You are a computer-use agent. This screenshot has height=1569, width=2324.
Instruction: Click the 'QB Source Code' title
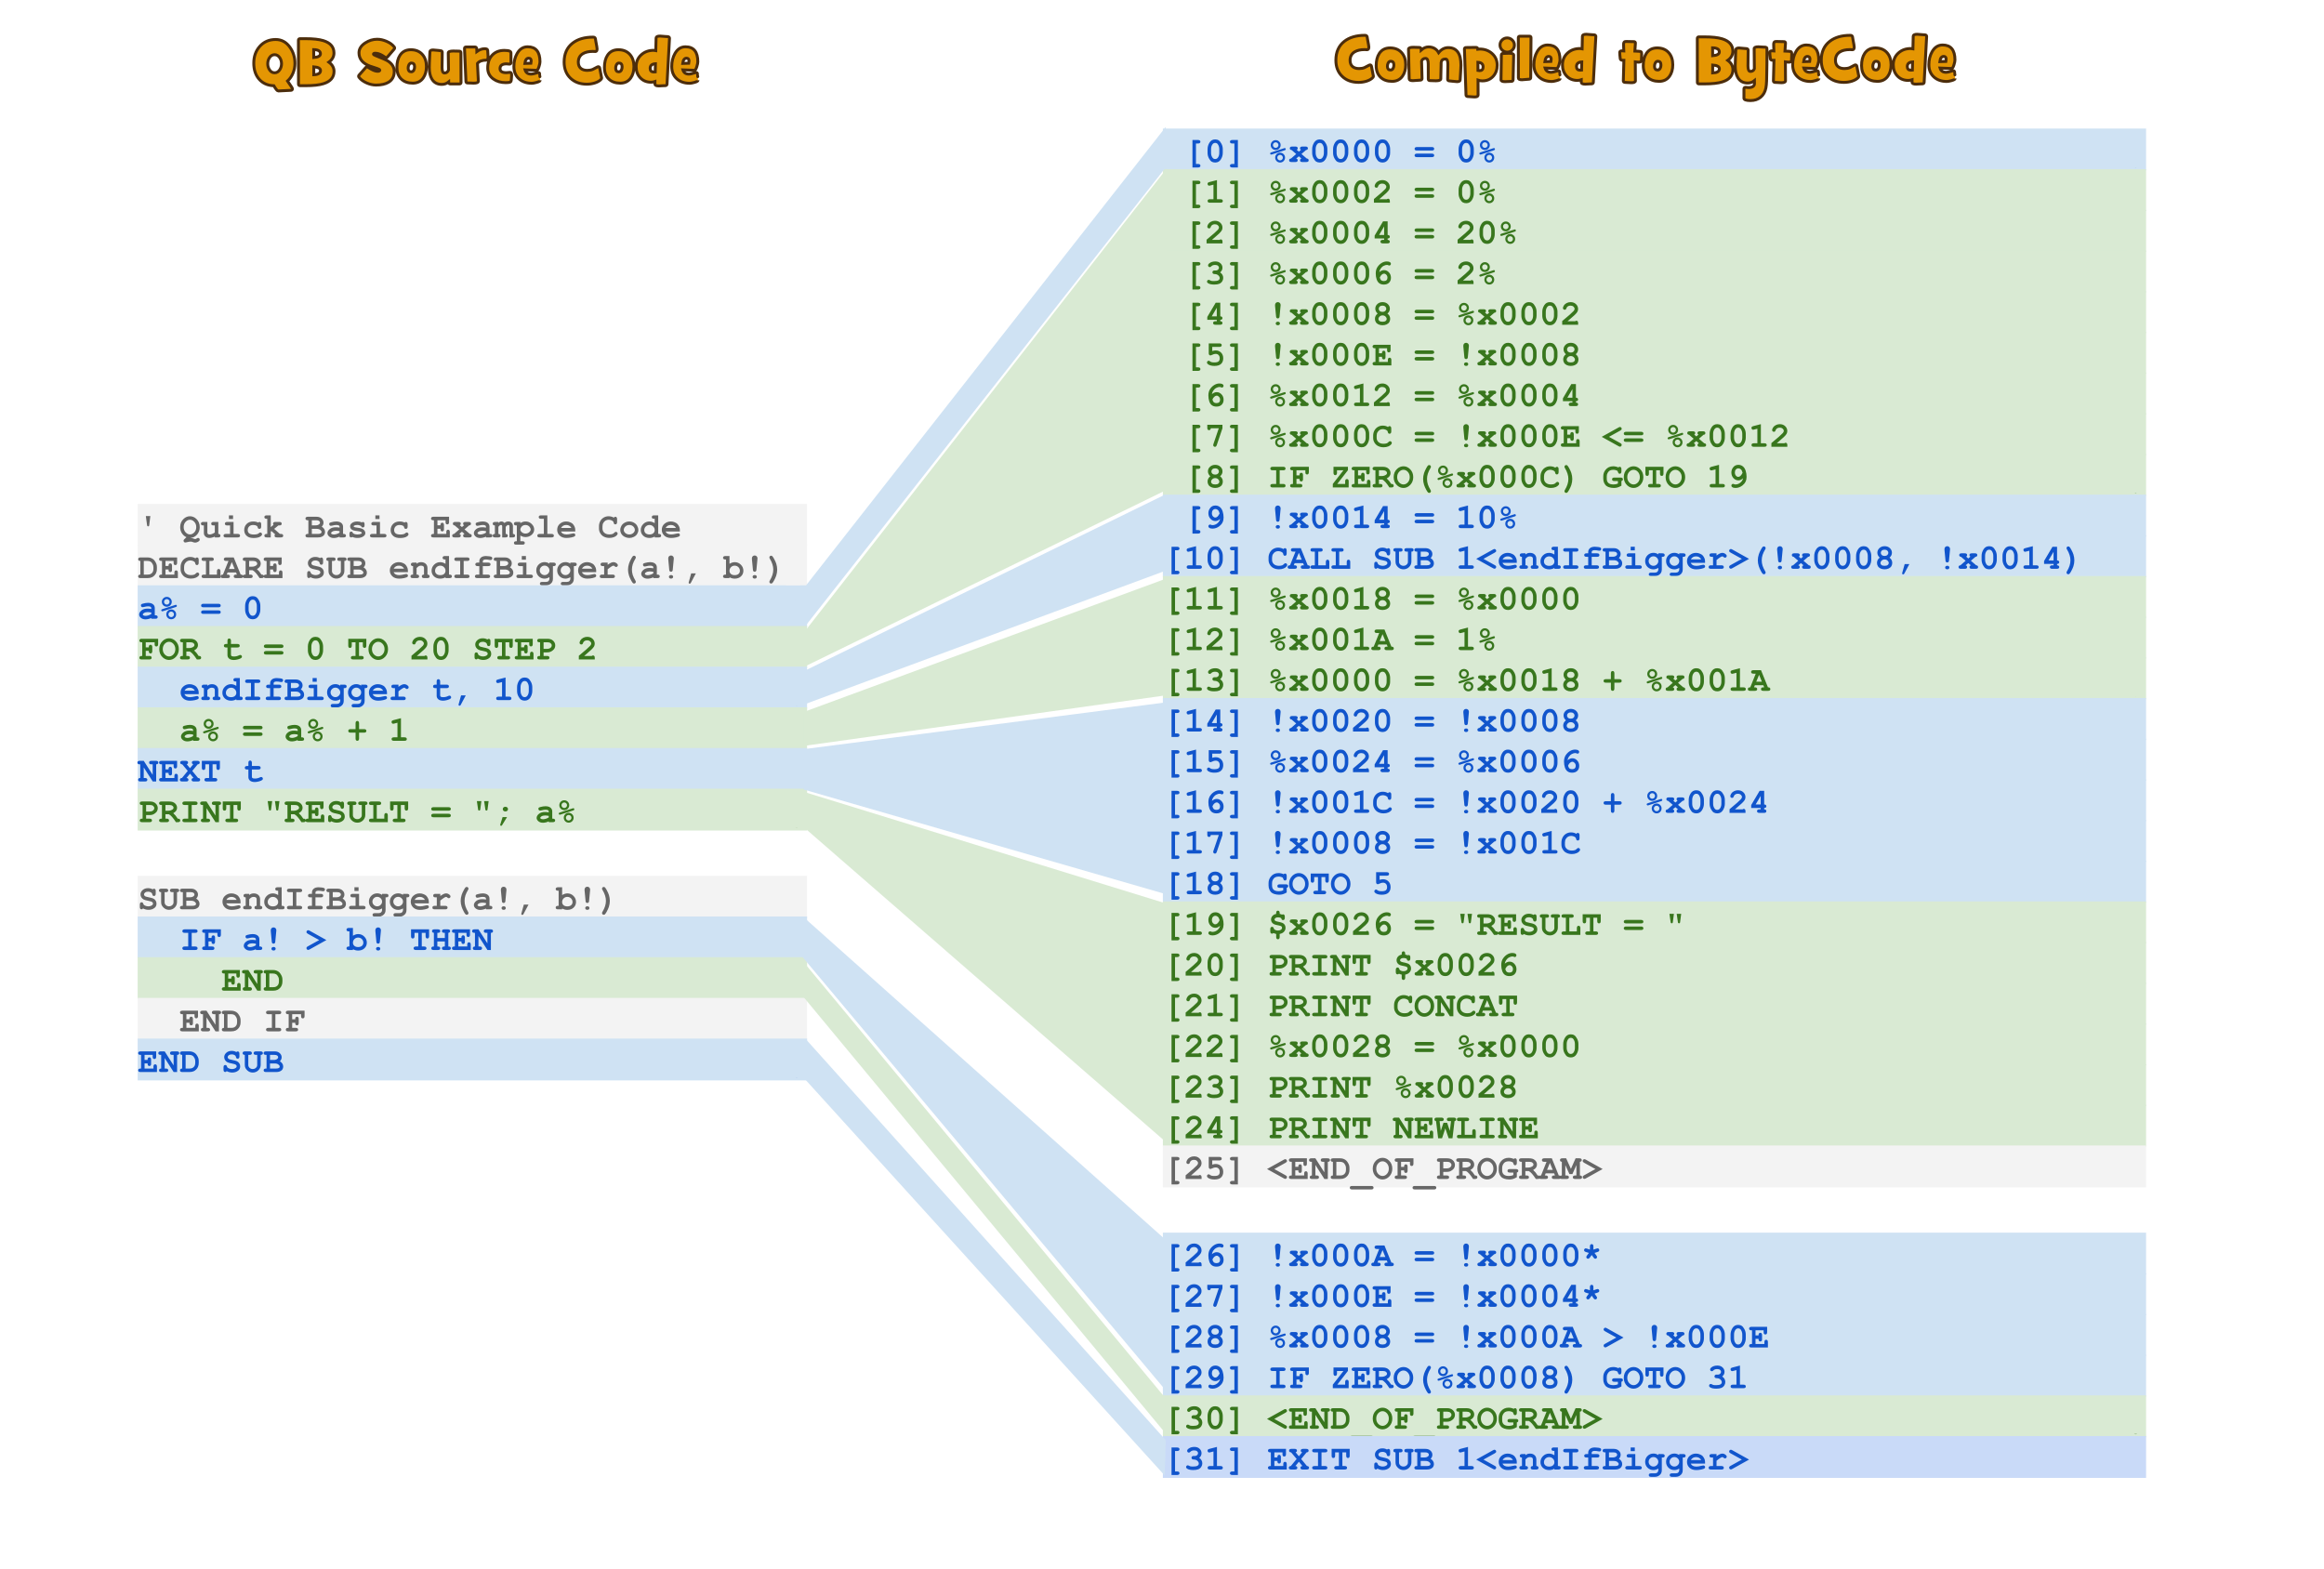[476, 63]
